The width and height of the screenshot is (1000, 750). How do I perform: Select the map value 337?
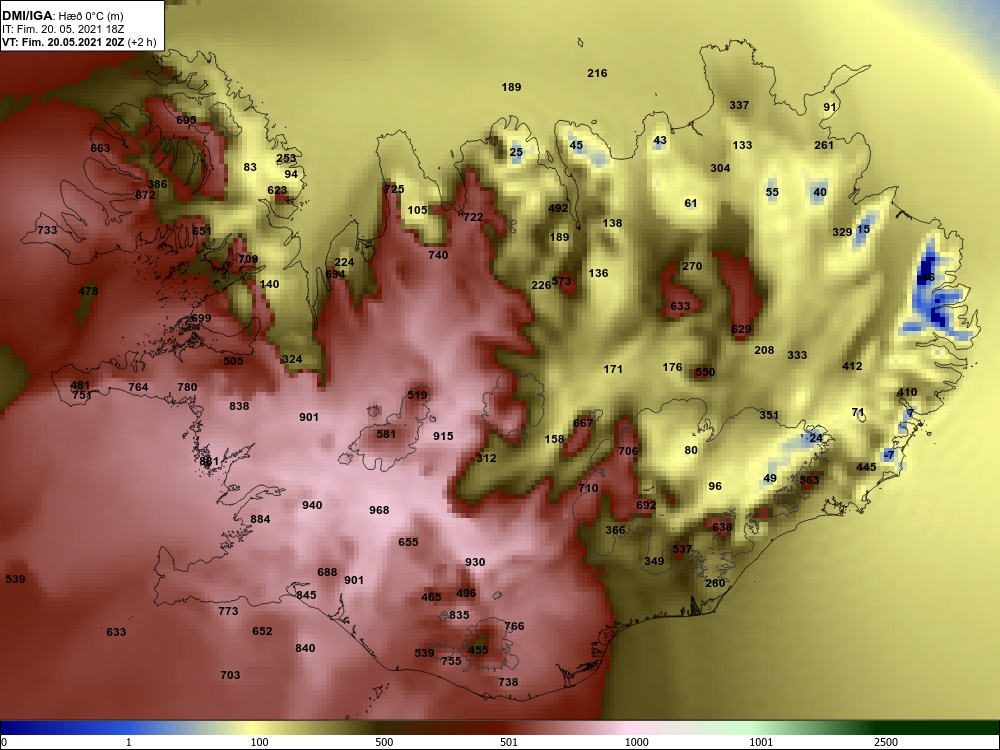pos(739,105)
